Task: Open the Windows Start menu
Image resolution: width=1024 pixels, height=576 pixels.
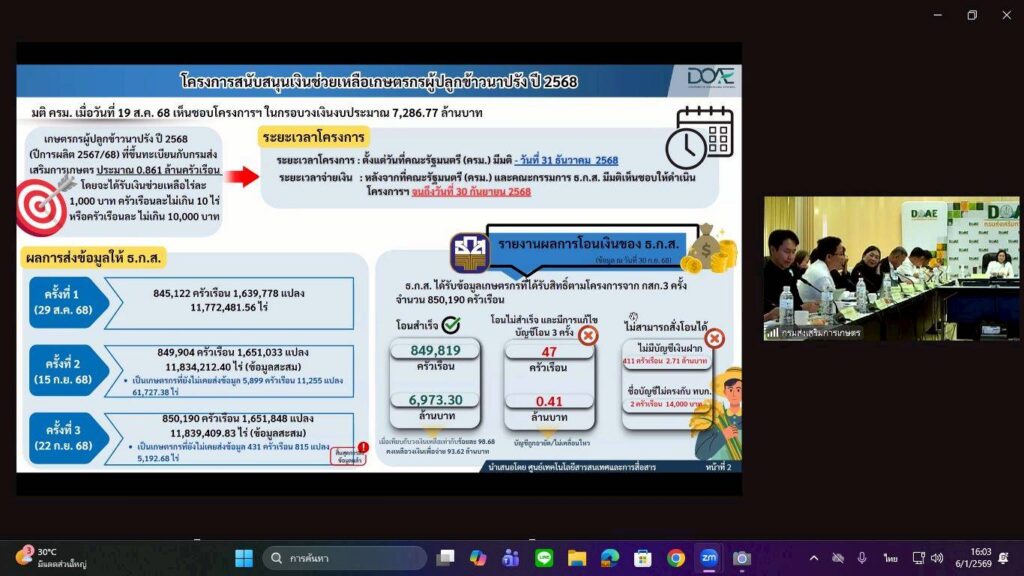Action: click(x=244, y=557)
